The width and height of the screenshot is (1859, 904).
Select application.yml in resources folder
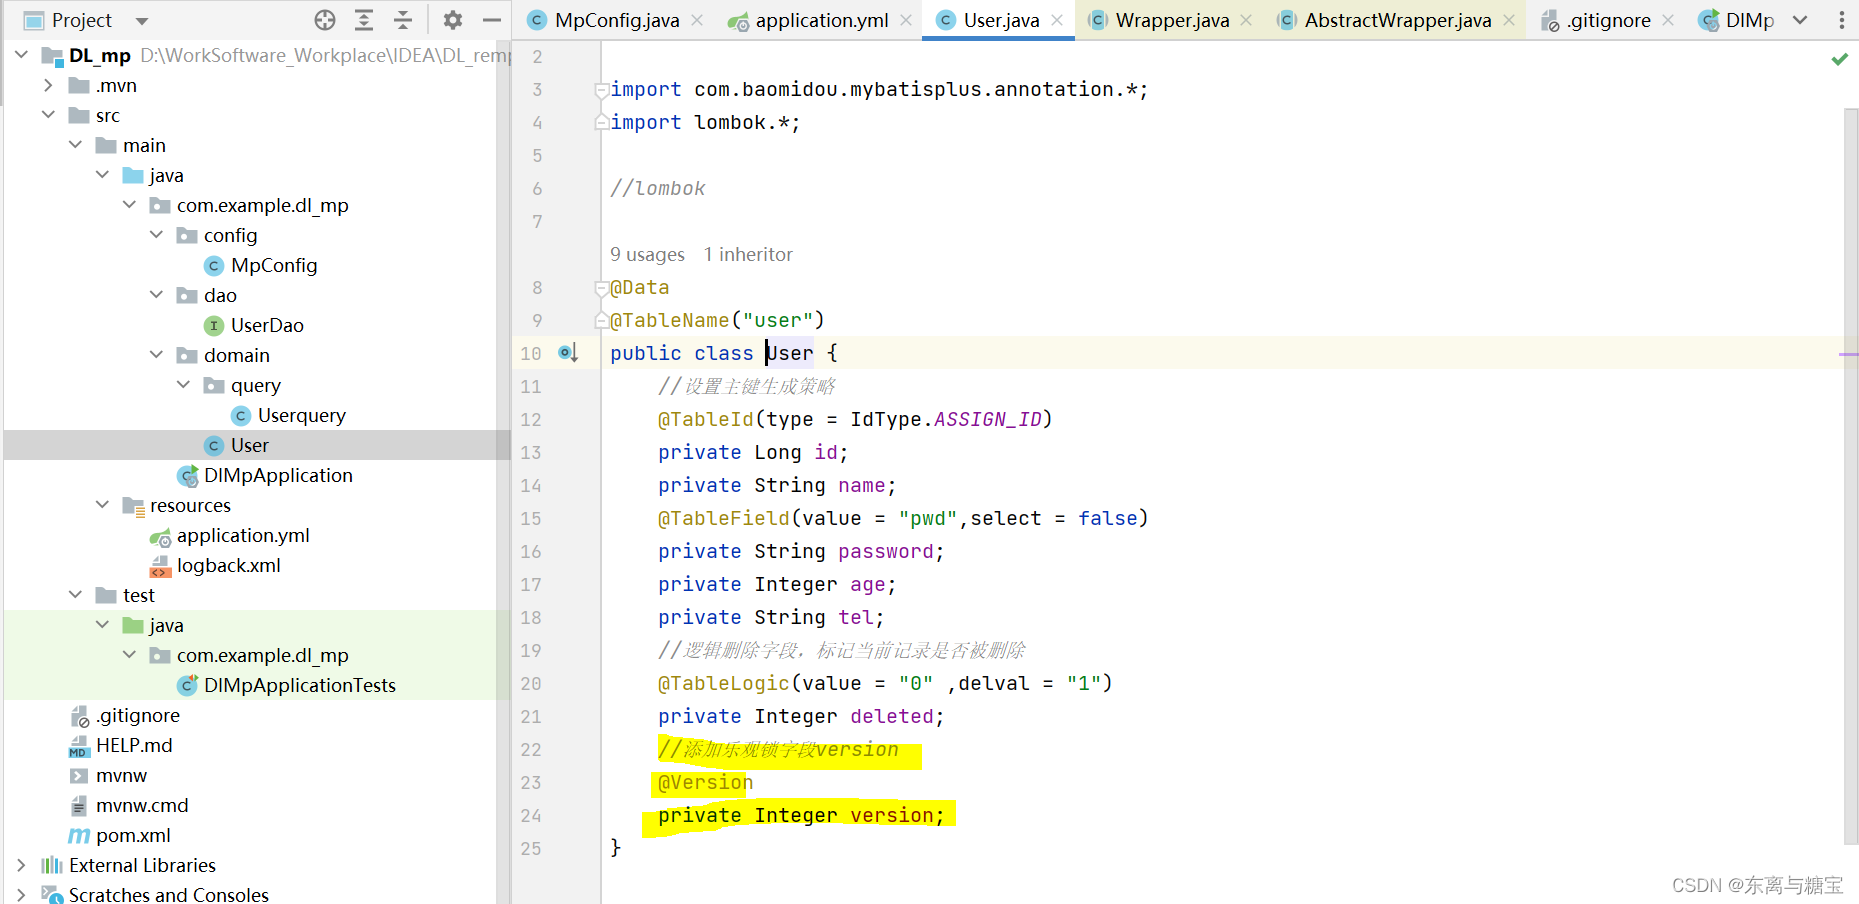(x=242, y=535)
